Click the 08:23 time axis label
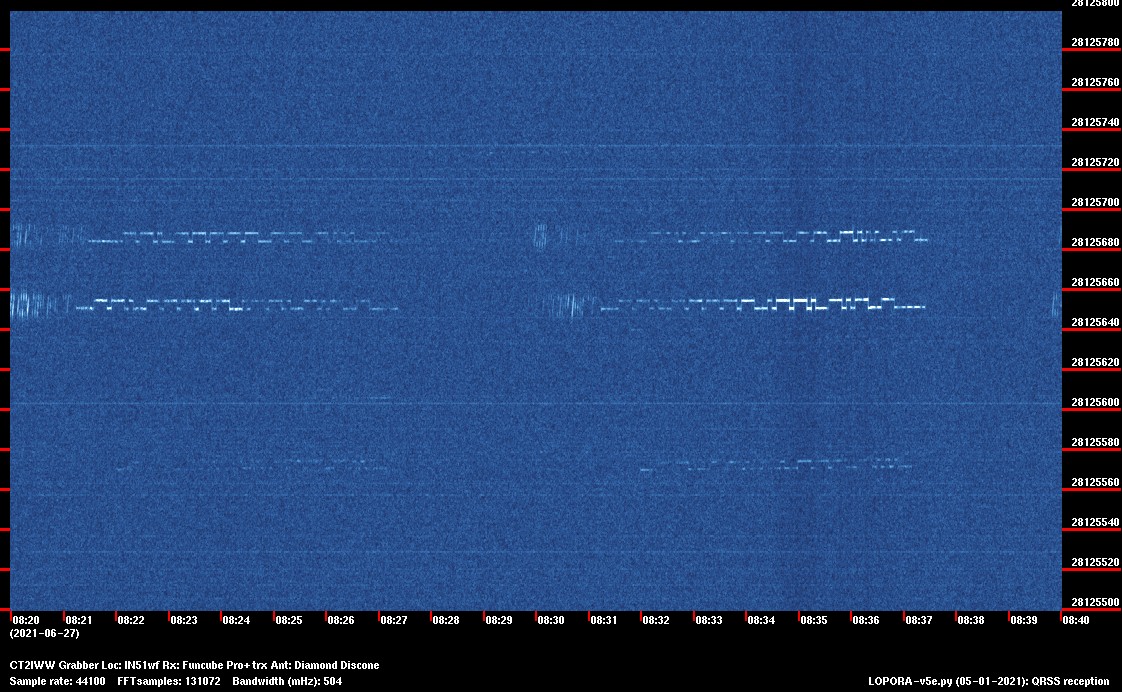 184,620
